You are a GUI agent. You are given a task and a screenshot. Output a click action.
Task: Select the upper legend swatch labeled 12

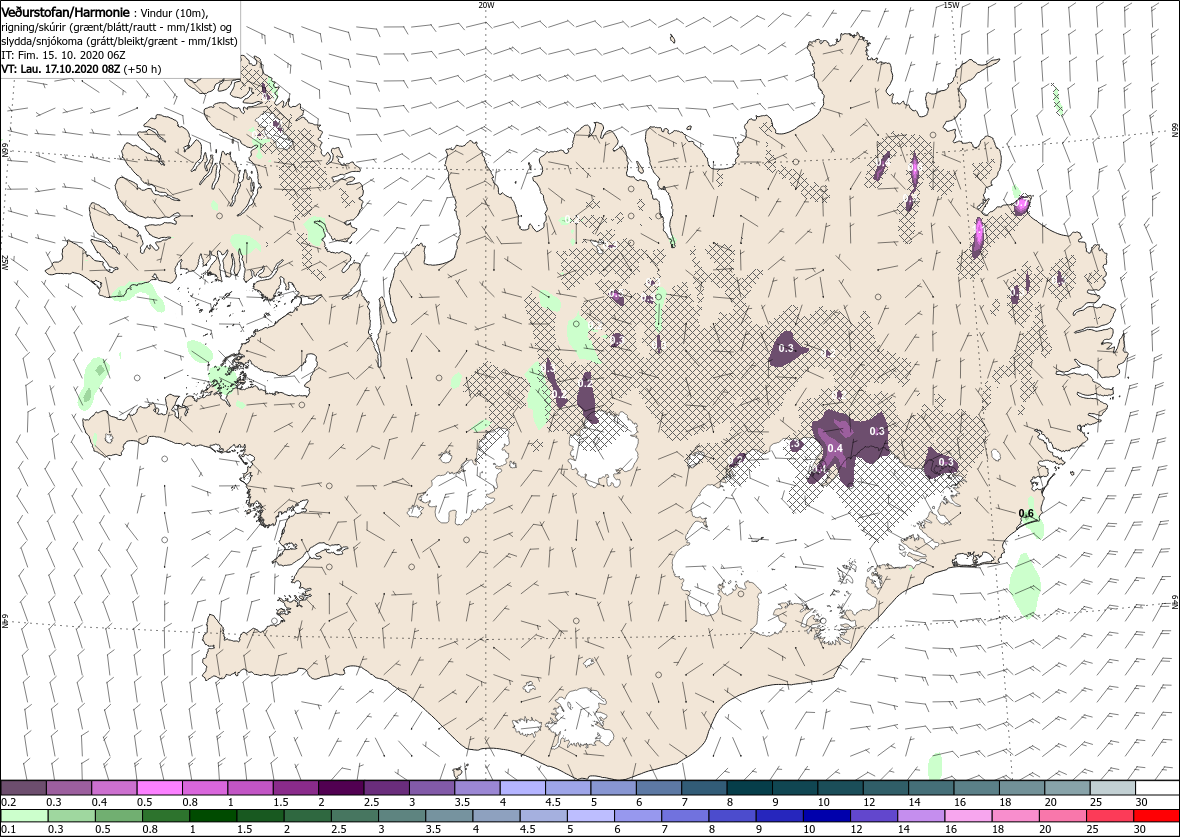pyautogui.click(x=884, y=787)
